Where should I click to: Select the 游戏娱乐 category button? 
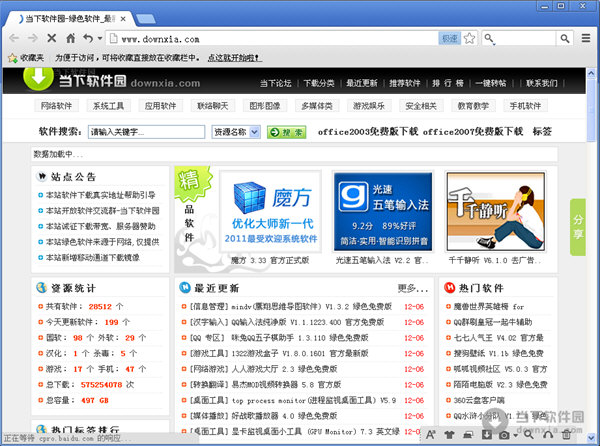click(368, 106)
